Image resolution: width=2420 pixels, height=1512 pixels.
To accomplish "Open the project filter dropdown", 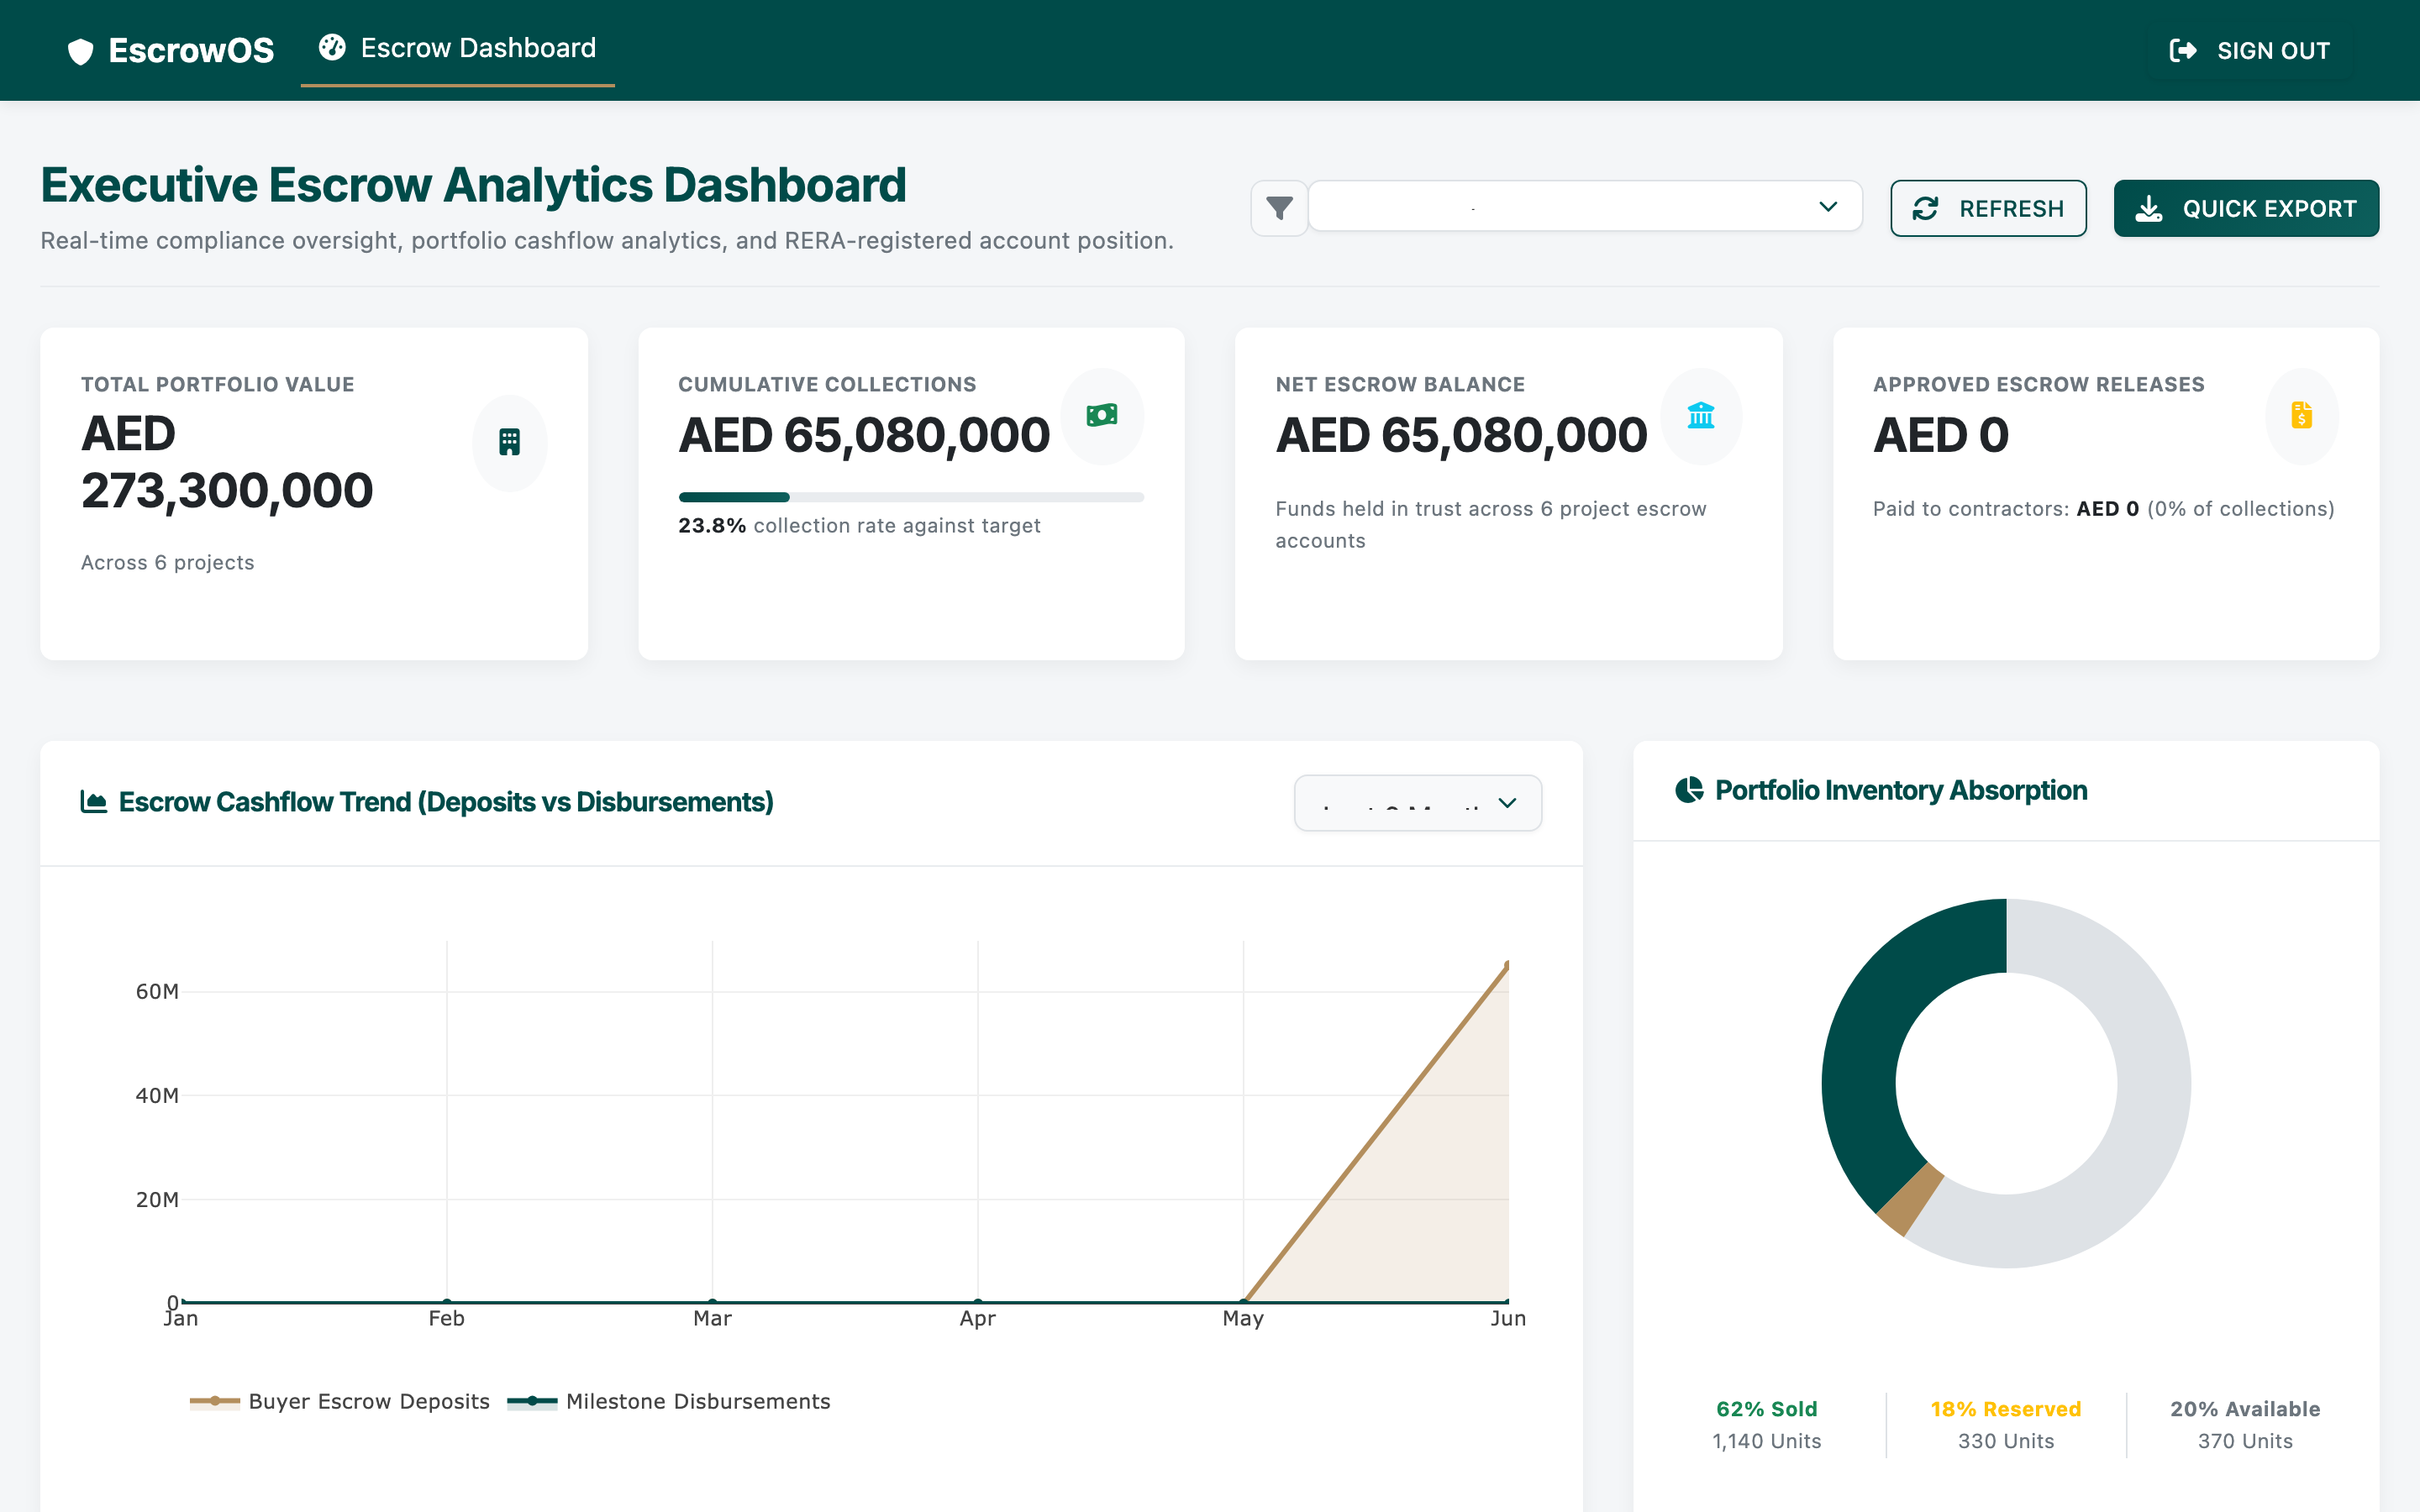I will pyautogui.click(x=1585, y=207).
